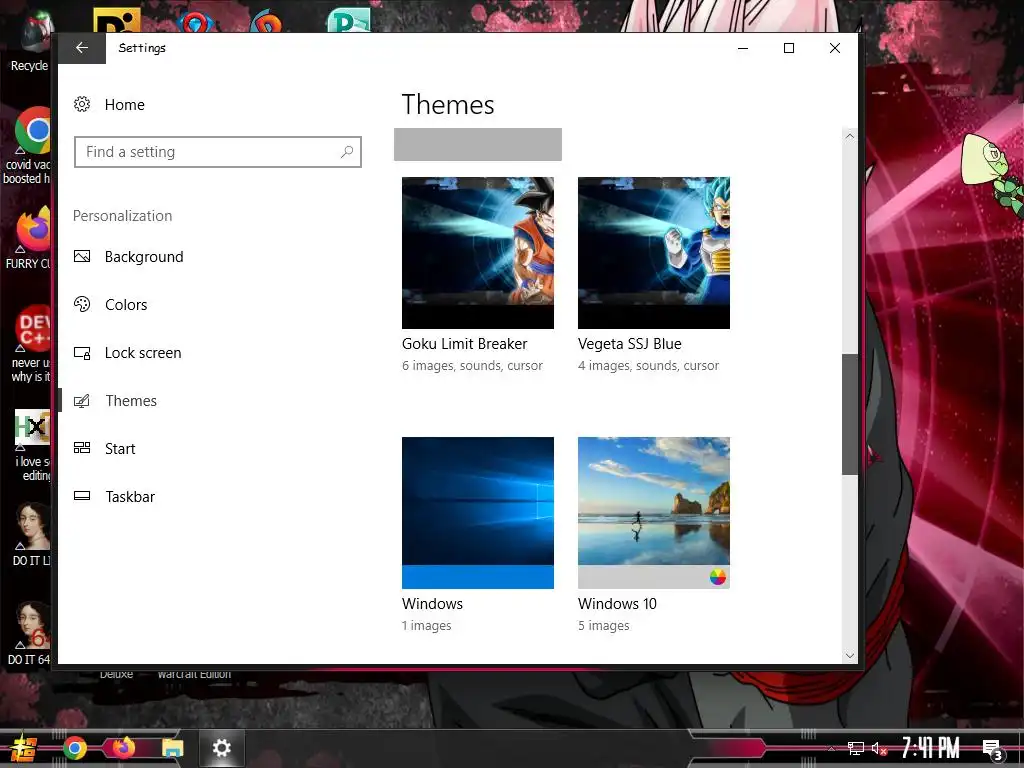The image size is (1024, 768).
Task: Select the Background picture icon
Action: coord(82,257)
